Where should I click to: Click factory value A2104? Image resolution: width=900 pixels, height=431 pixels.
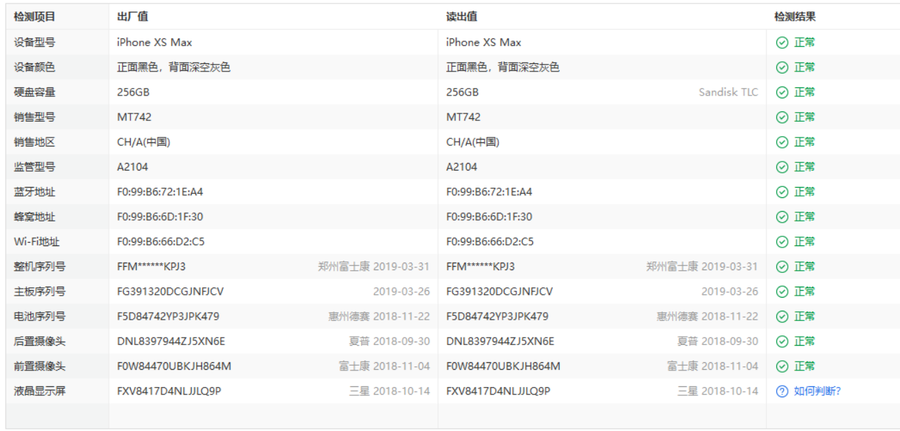click(x=133, y=167)
